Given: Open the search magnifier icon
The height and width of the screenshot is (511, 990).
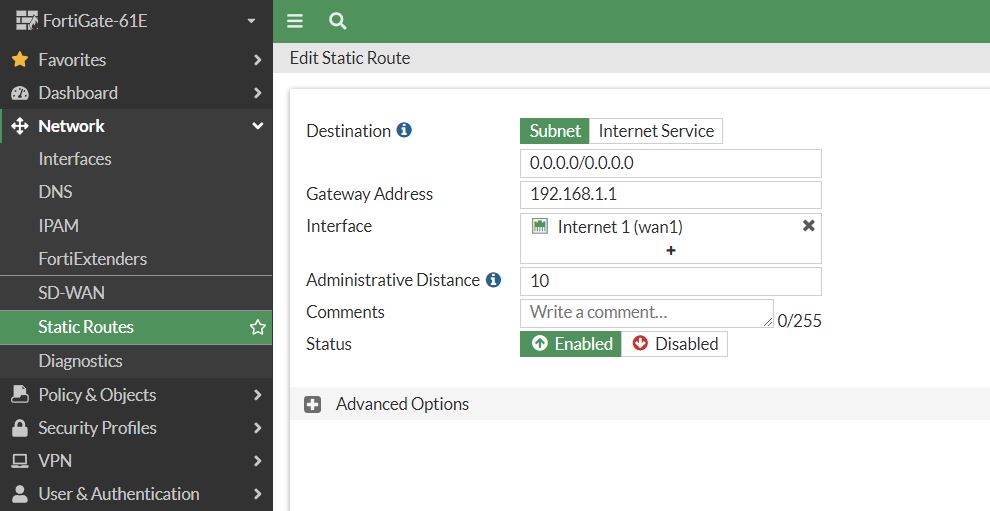Looking at the screenshot, I should [x=338, y=21].
